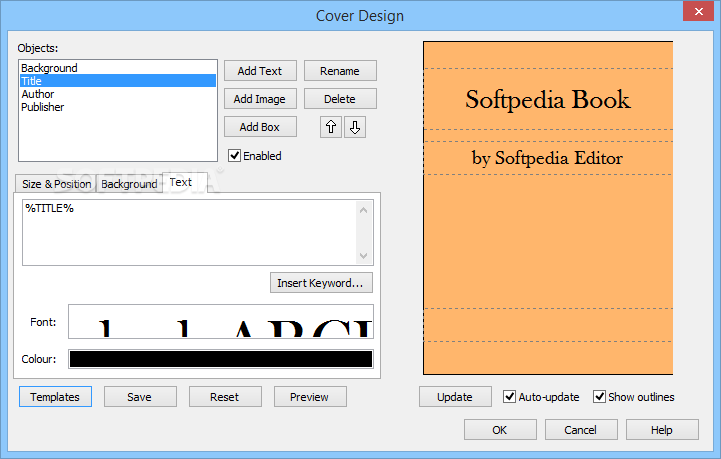The height and width of the screenshot is (459, 721).
Task: Click the author line in cover preview
Action: tap(547, 158)
